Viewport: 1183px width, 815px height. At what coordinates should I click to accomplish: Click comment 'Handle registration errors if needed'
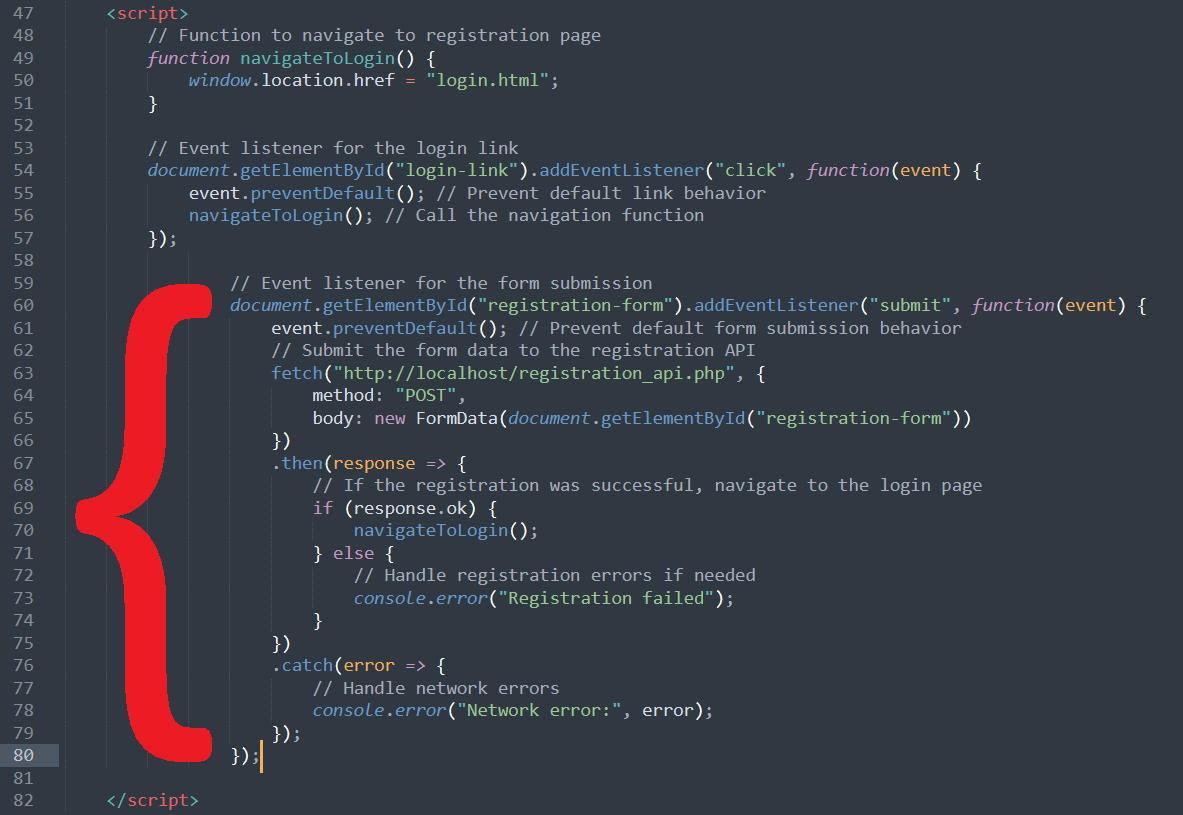point(555,575)
